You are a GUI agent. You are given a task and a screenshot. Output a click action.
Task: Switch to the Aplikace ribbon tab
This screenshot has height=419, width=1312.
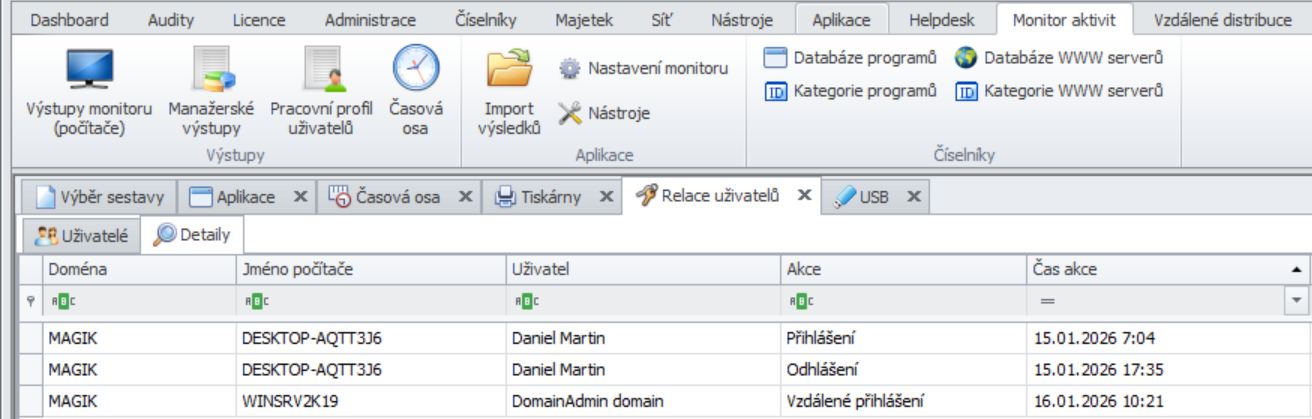841,19
